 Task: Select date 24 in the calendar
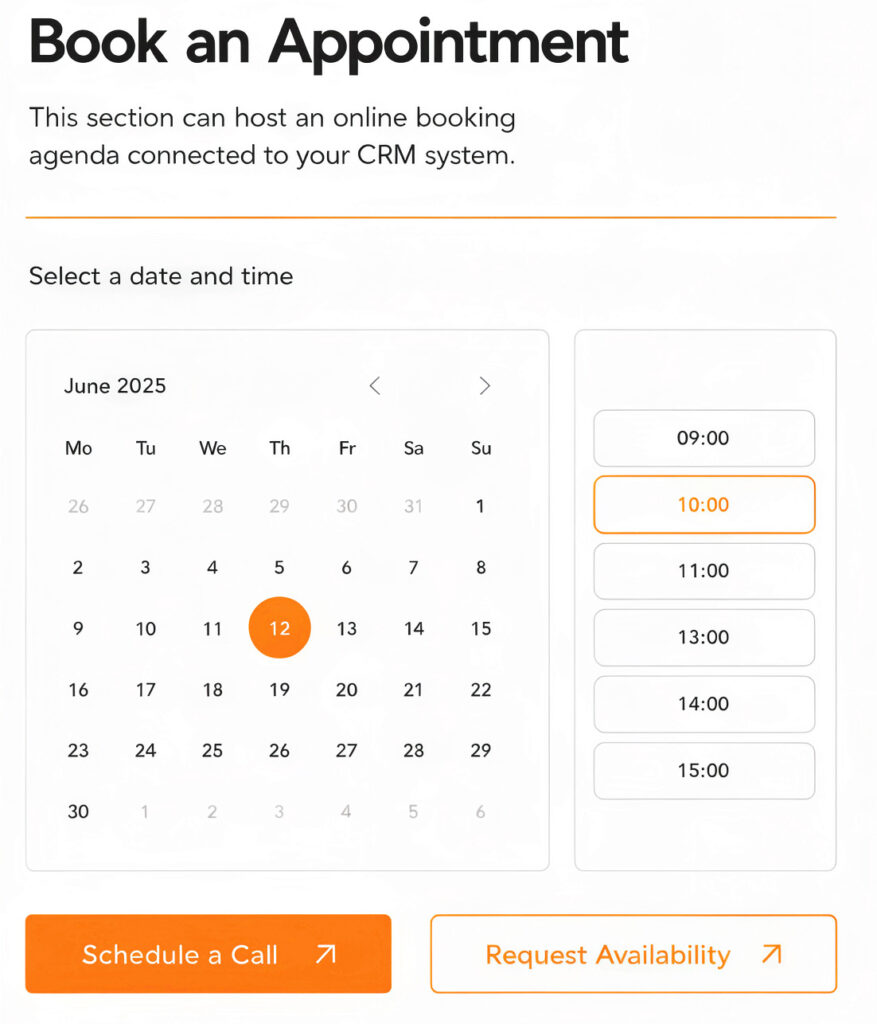click(x=145, y=750)
